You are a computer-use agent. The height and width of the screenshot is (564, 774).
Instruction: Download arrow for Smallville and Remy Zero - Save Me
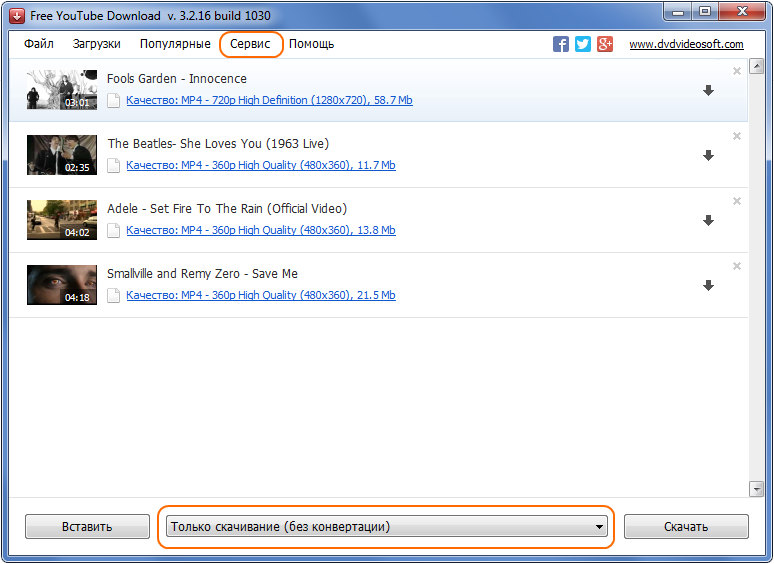click(x=708, y=286)
